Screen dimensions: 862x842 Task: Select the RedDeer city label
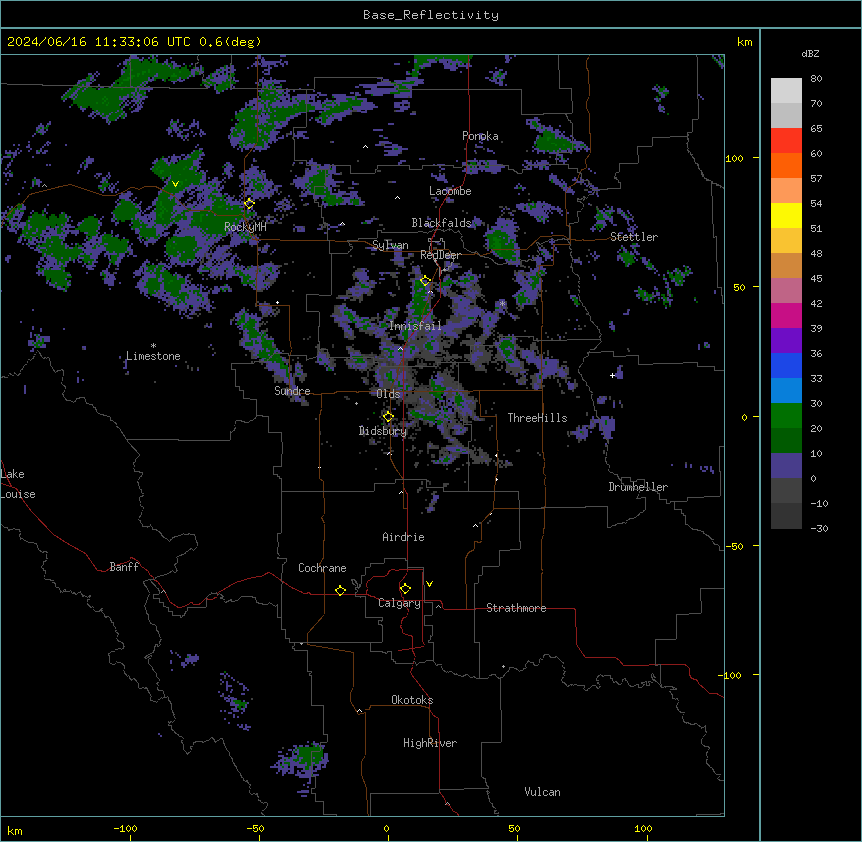pos(440,255)
